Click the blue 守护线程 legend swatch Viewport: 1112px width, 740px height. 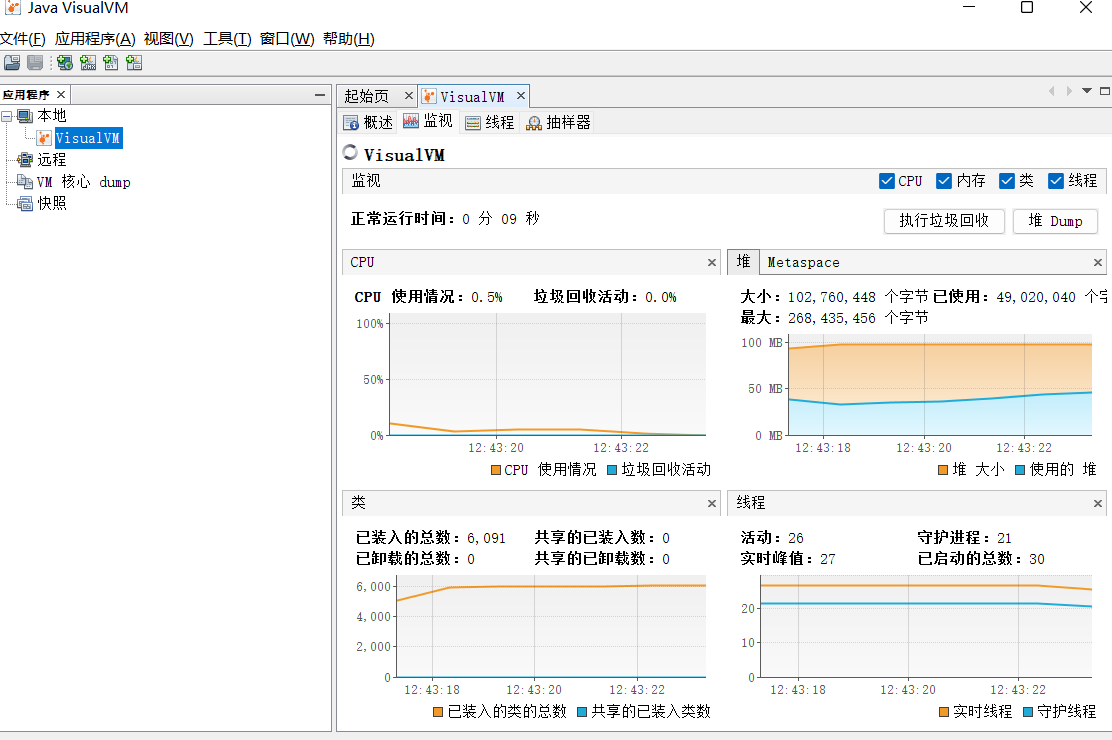click(1028, 712)
